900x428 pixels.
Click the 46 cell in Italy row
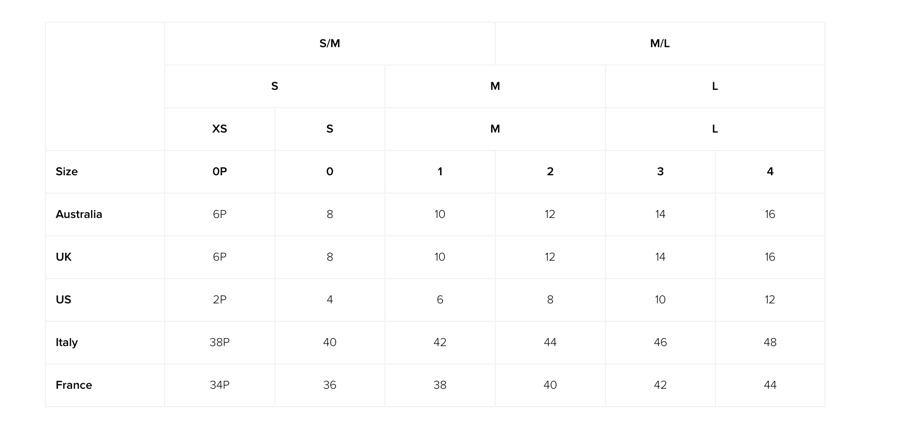pos(660,342)
